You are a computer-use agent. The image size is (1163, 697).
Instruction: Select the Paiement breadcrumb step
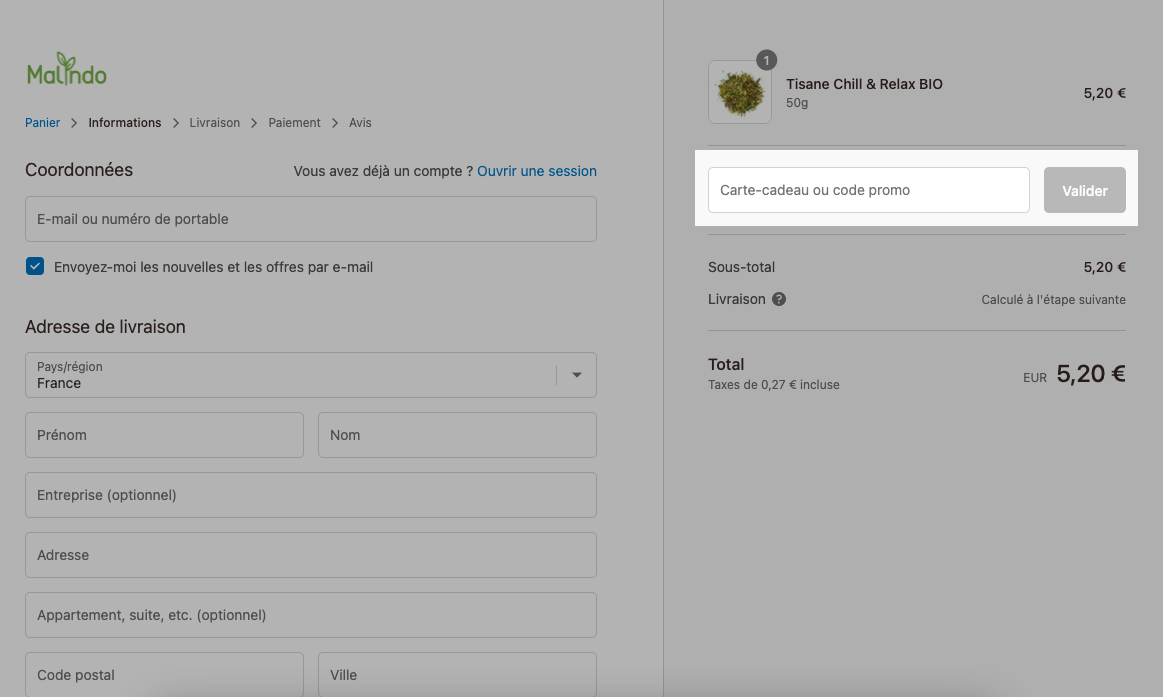point(294,123)
